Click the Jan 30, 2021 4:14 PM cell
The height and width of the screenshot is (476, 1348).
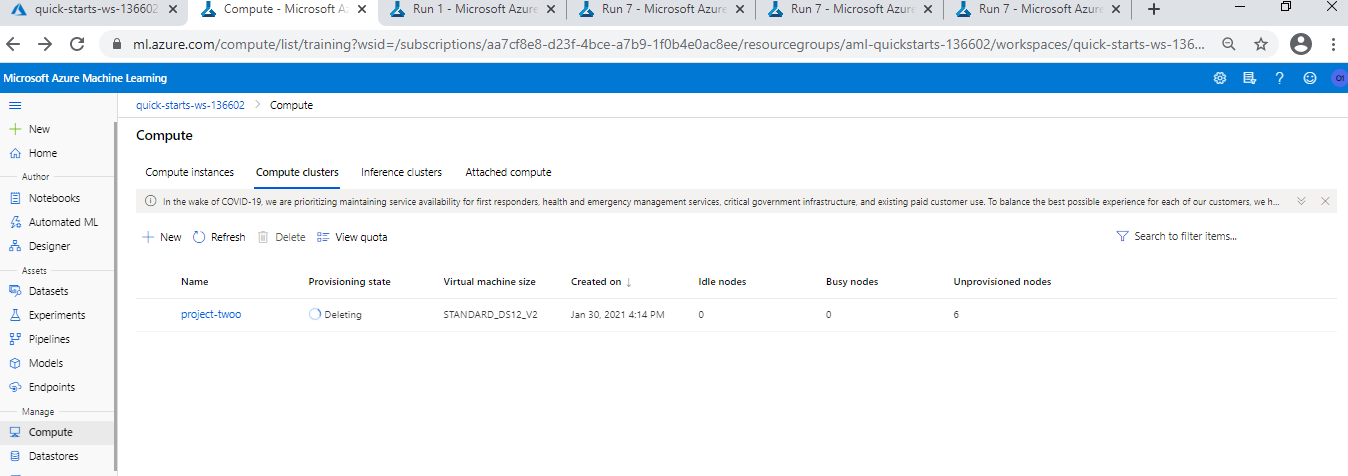617,315
